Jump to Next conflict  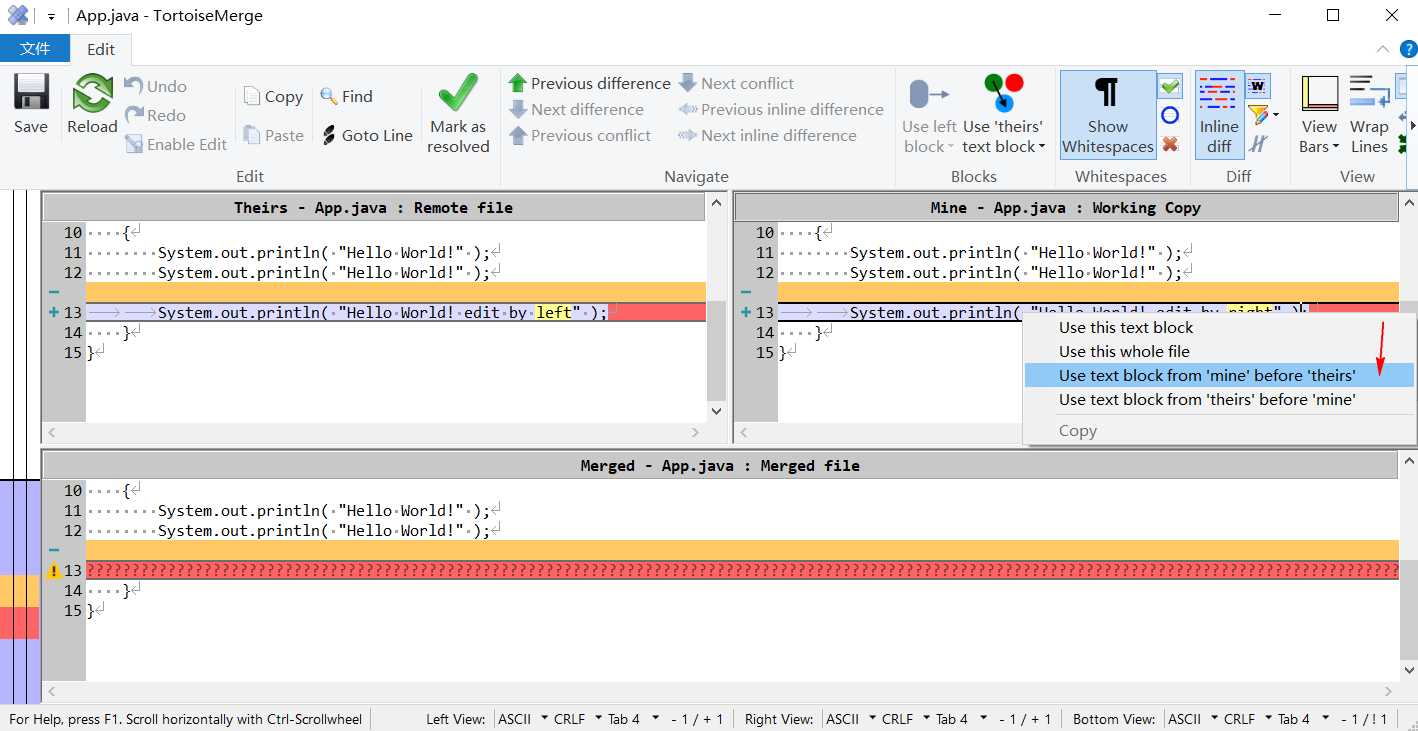pyautogui.click(x=736, y=83)
